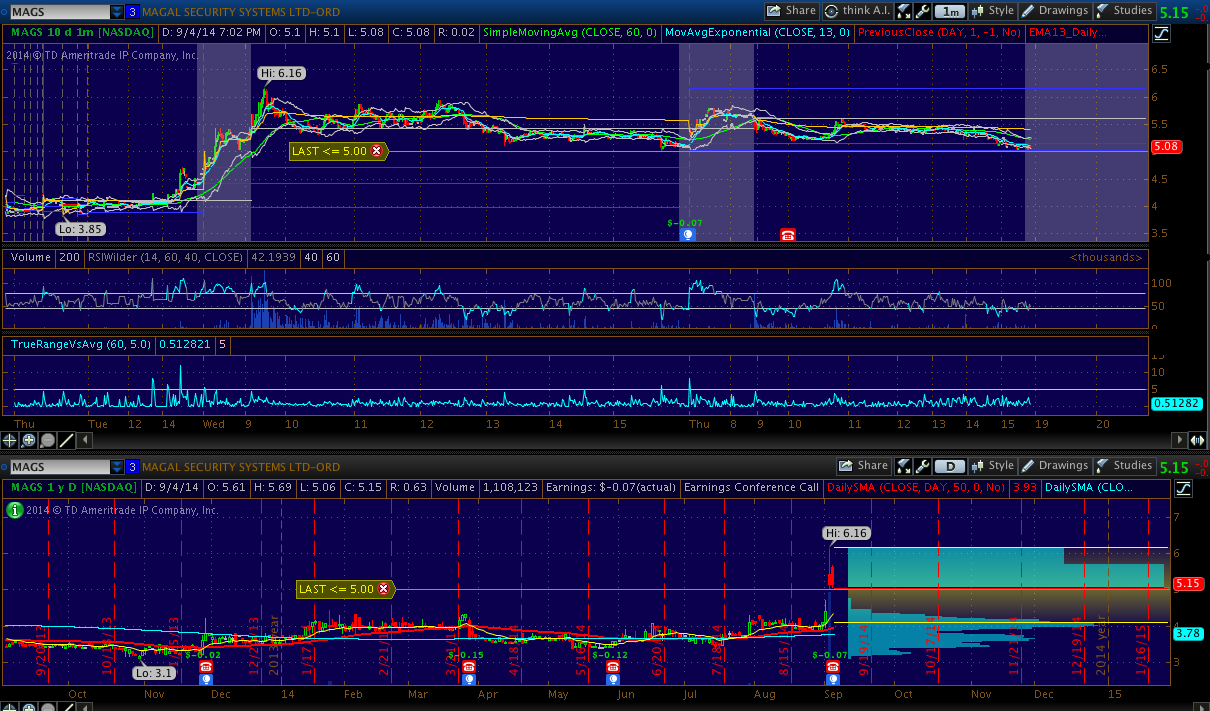1210x711 pixels.
Task: Click the crosshair pointer tool on upper chart
Action: point(10,440)
